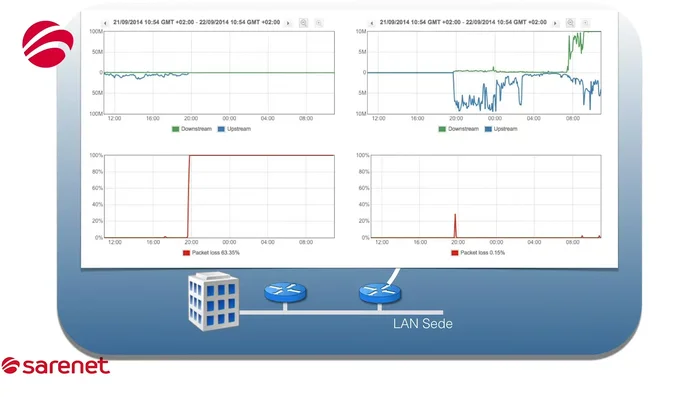Click the packet loss spike in right chart
This screenshot has height=397, width=699.
tap(455, 225)
